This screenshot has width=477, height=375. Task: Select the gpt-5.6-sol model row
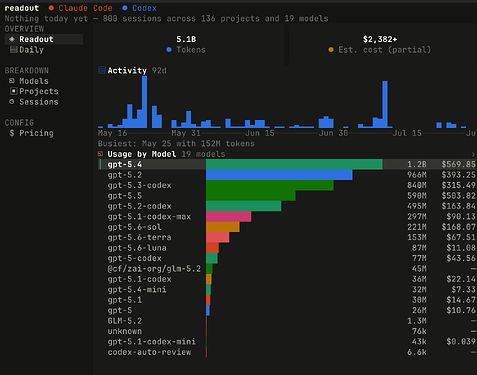pos(287,227)
